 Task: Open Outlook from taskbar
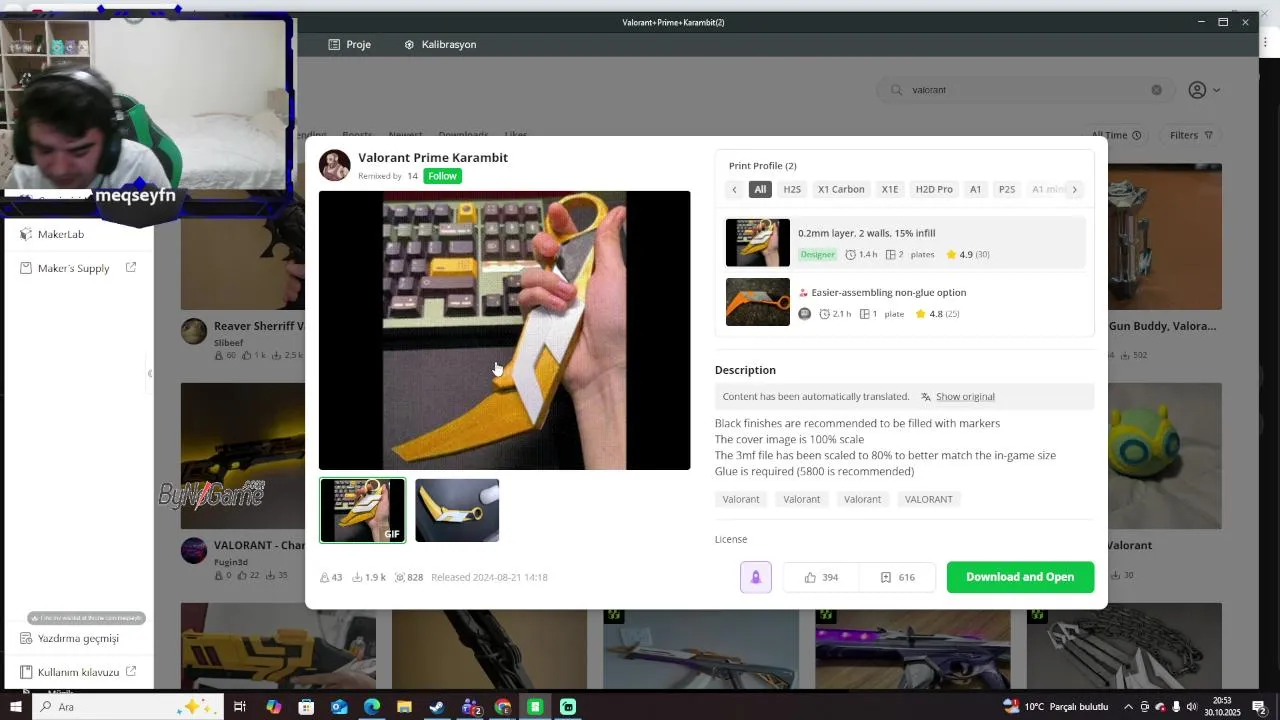339,707
